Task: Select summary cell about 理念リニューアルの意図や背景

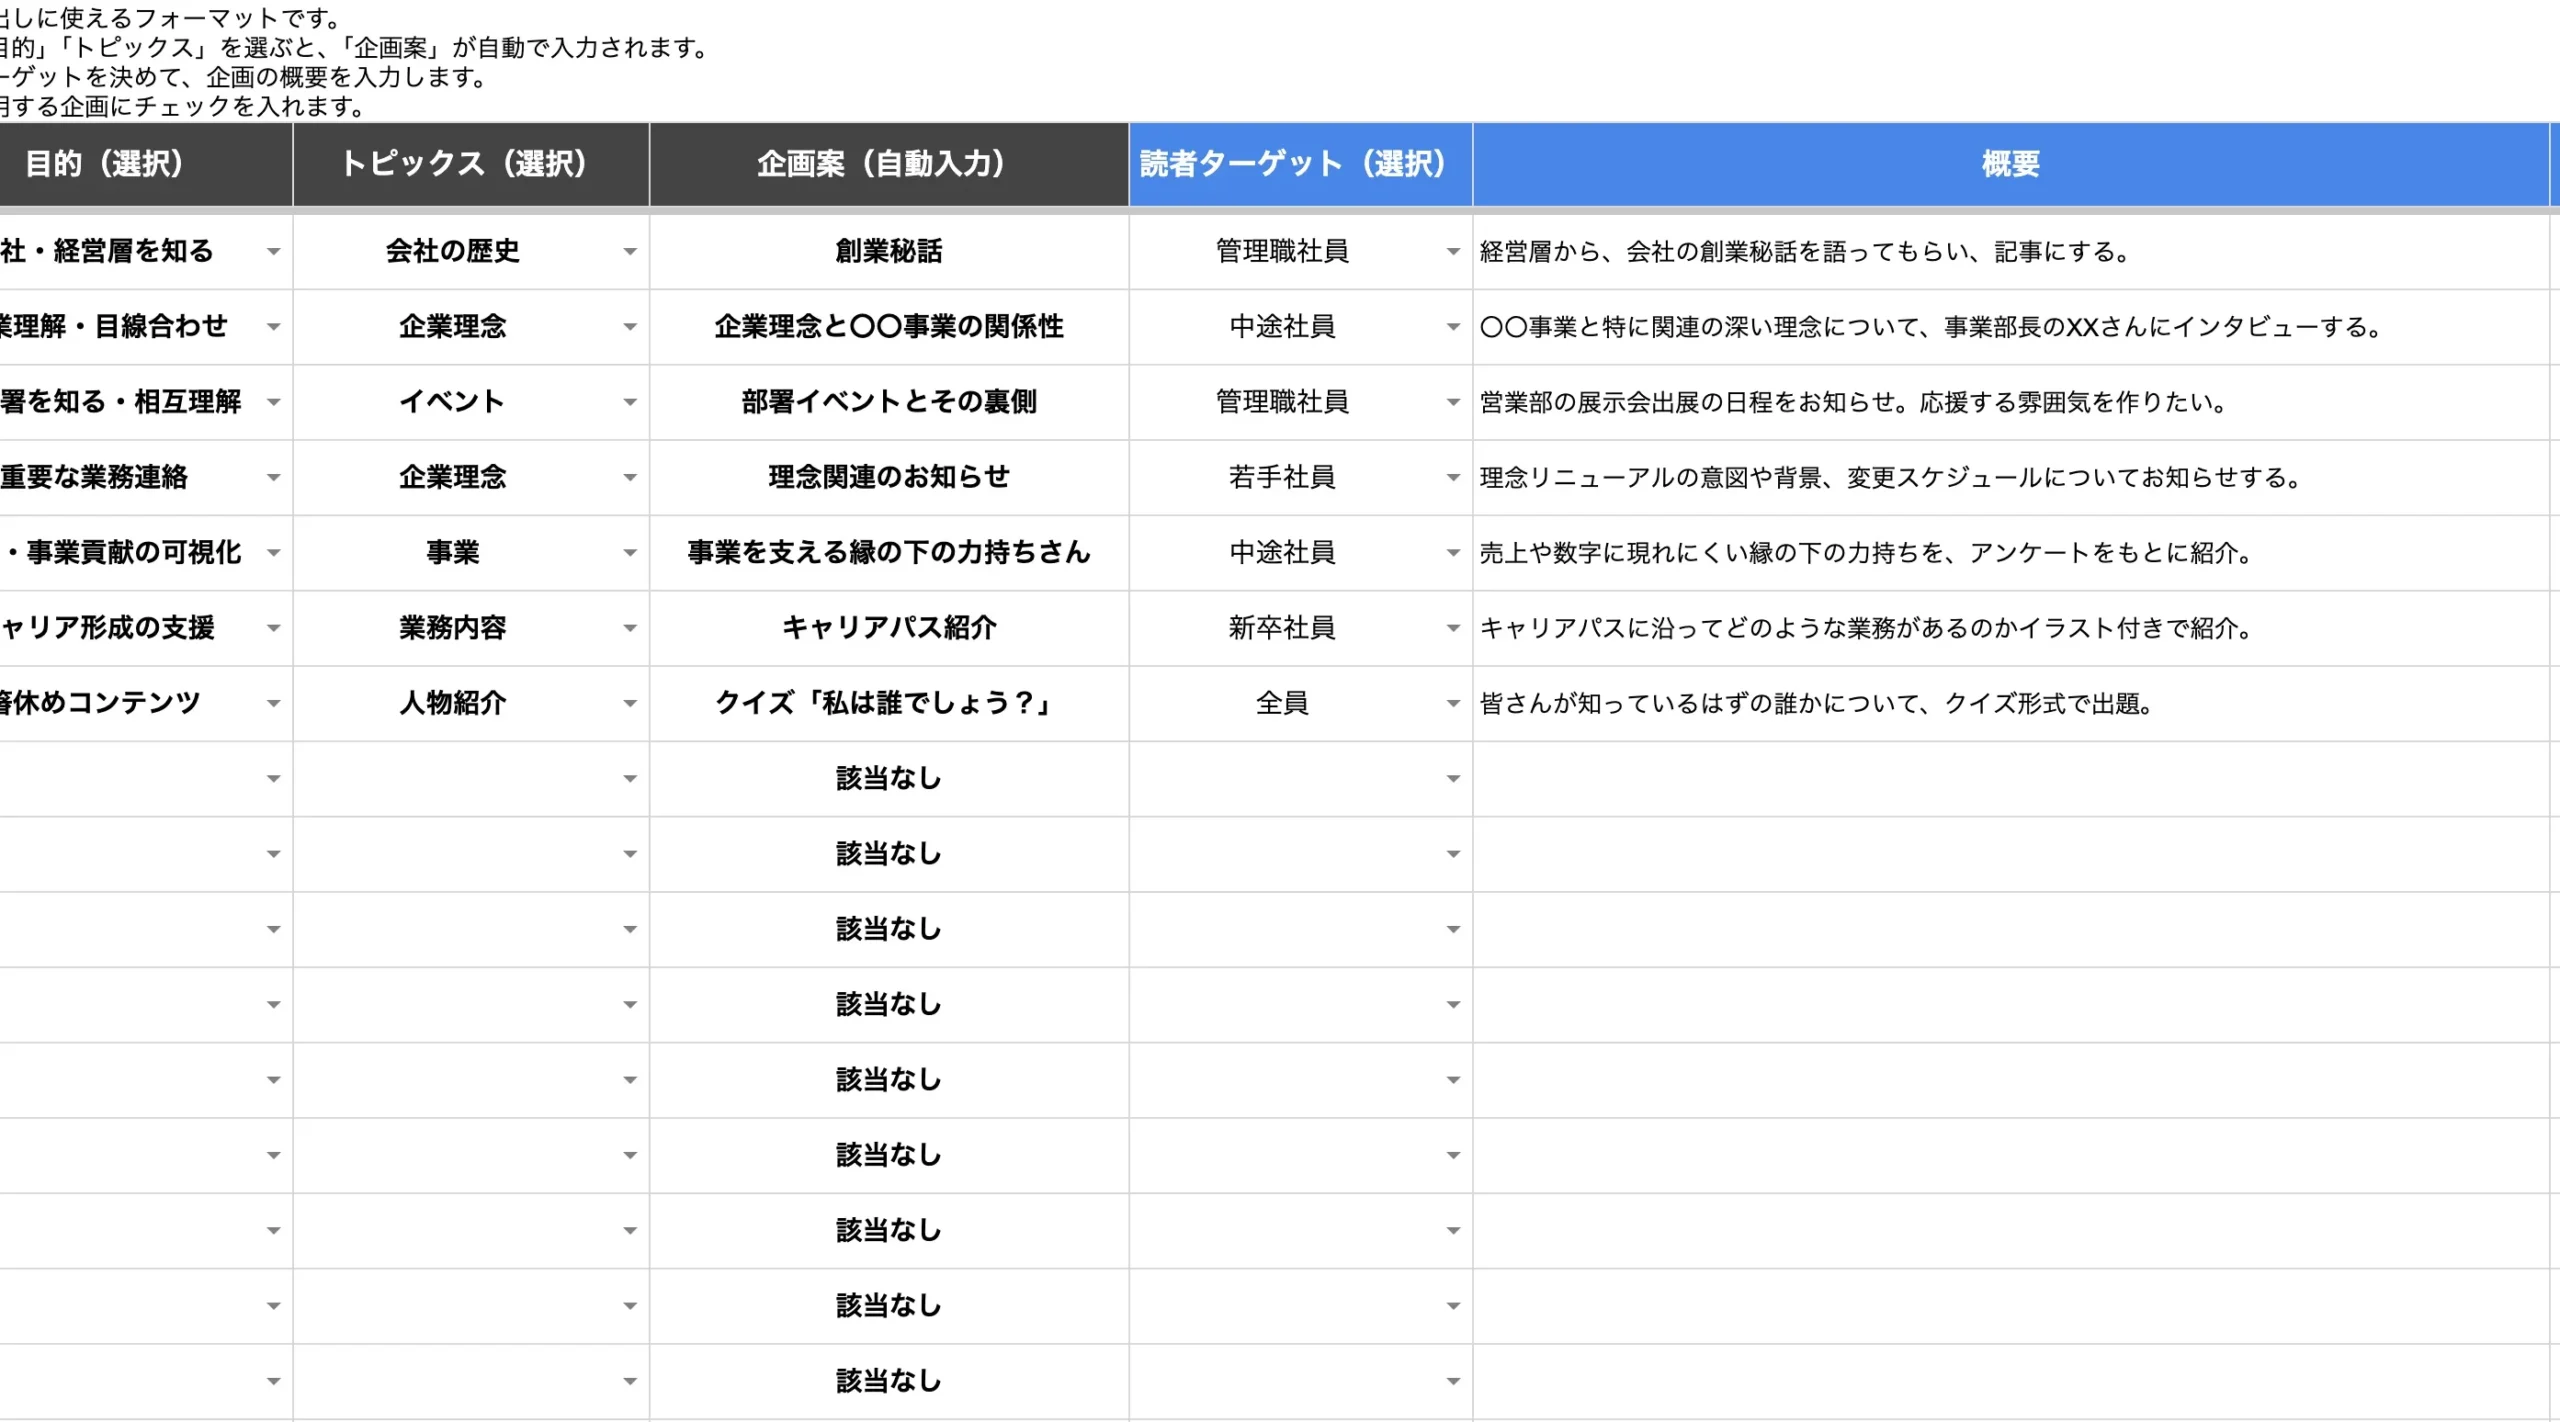Action: (2011, 478)
